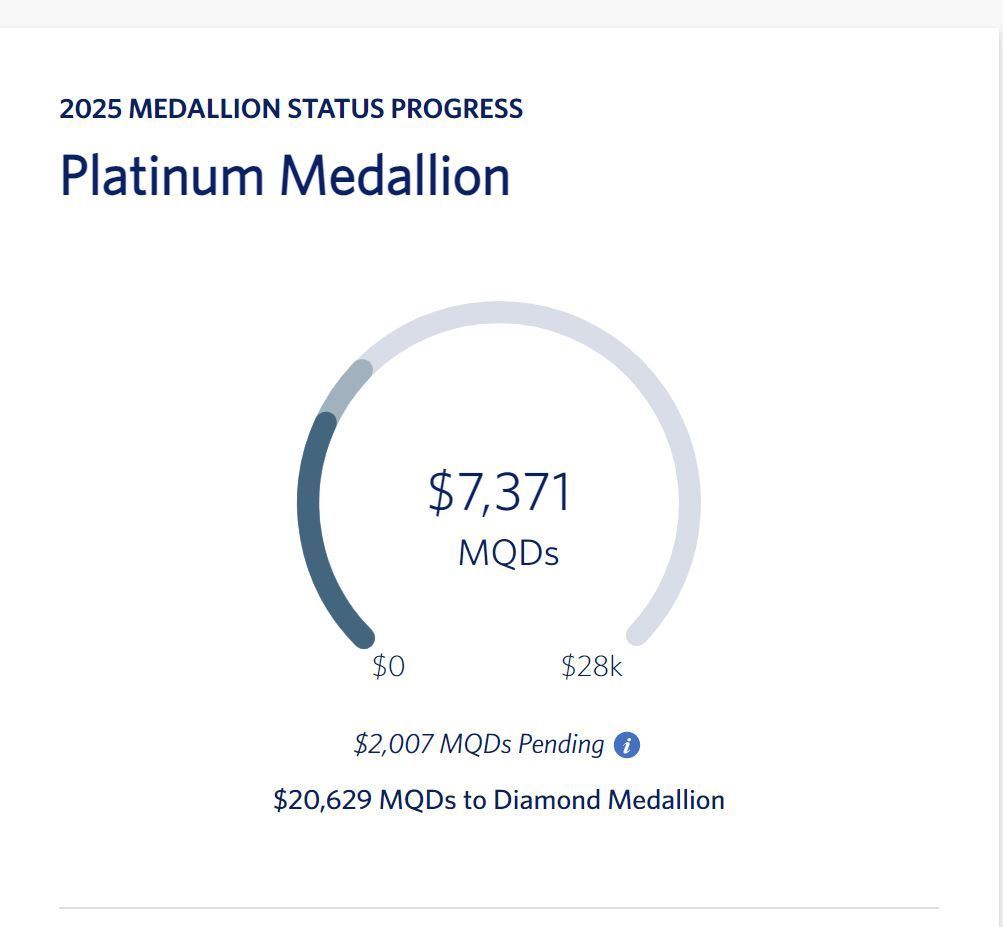Screen dimensions: 1003x927
Task: Click the gray bar at the page top
Action: click(502, 13)
